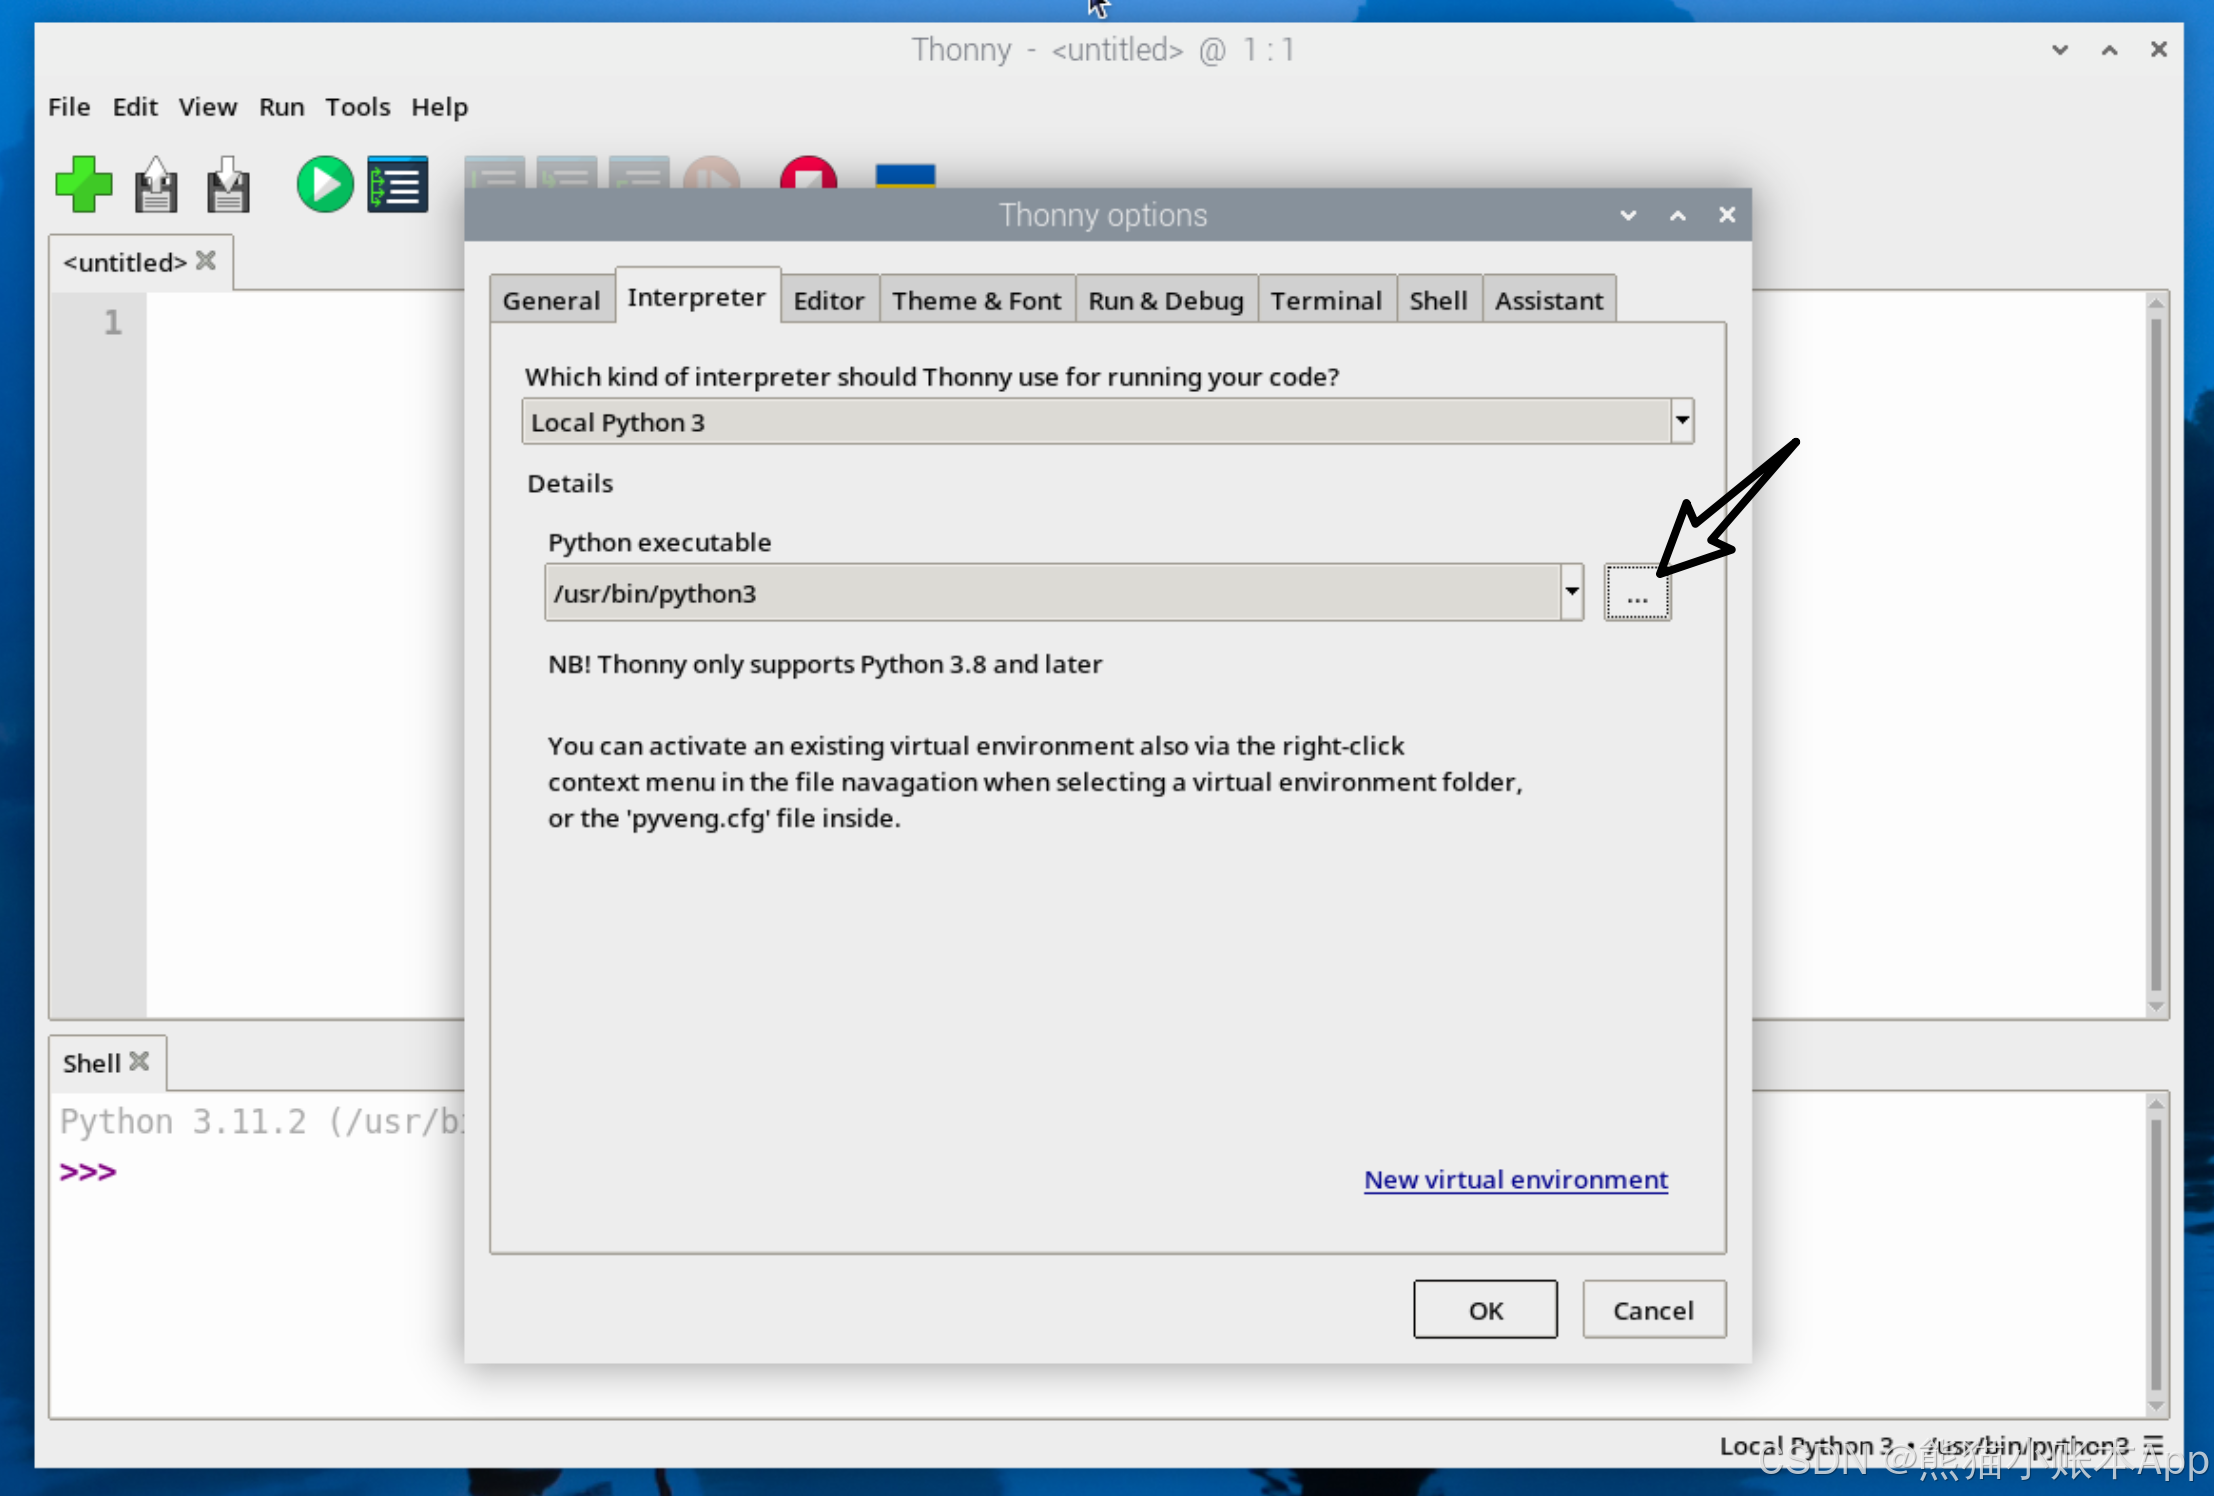
Task: Maximize the main Thonny window
Action: pyautogui.click(x=2110, y=49)
